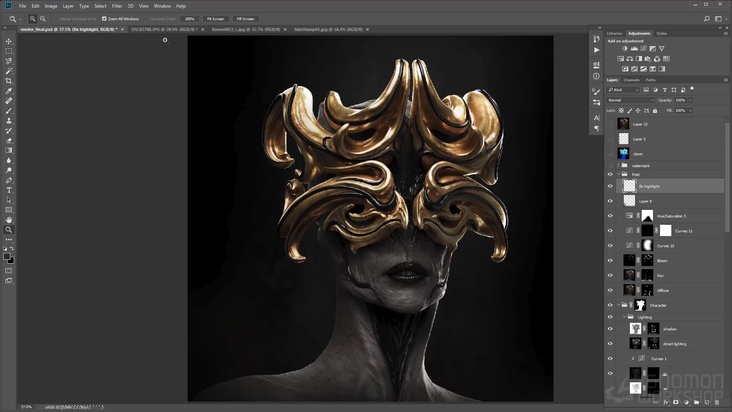Select the Lasso tool
Image resolution: width=732 pixels, height=412 pixels.
[x=9, y=61]
